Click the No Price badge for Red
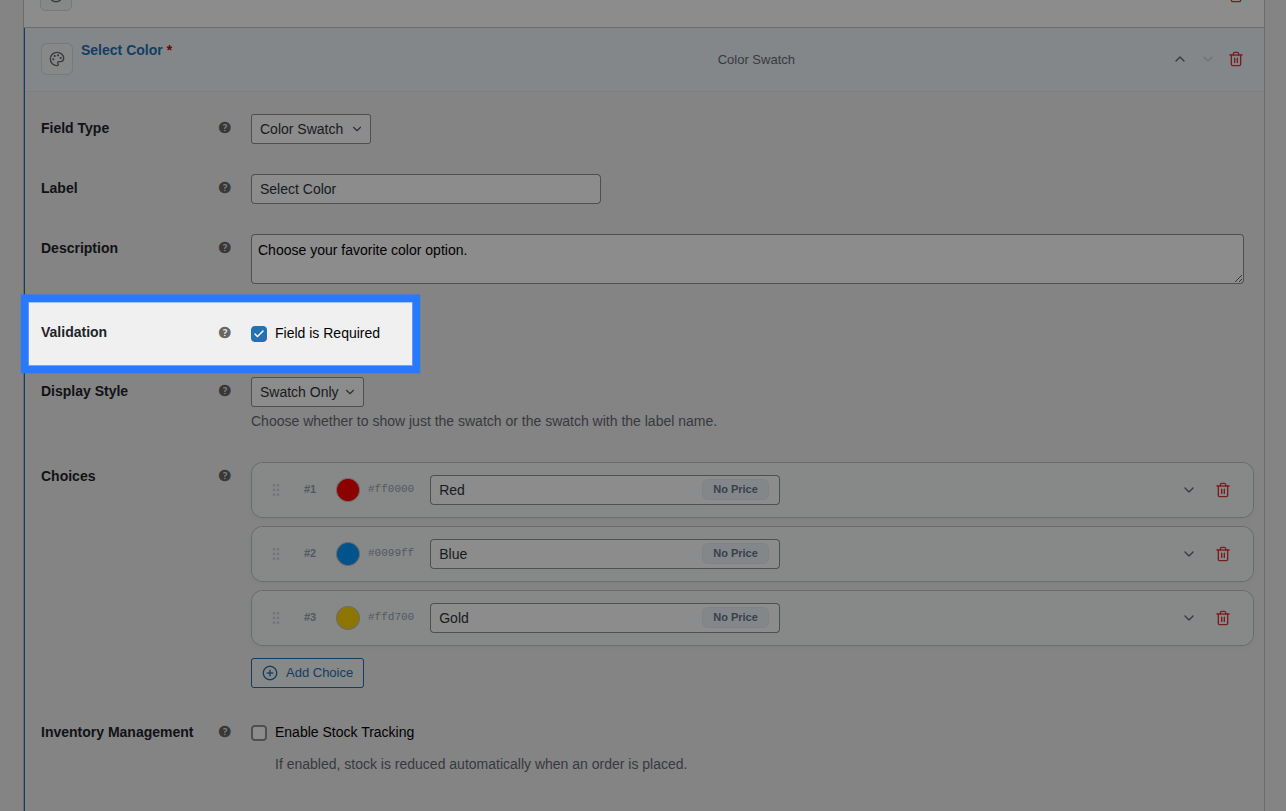Image resolution: width=1286 pixels, height=811 pixels. point(736,490)
